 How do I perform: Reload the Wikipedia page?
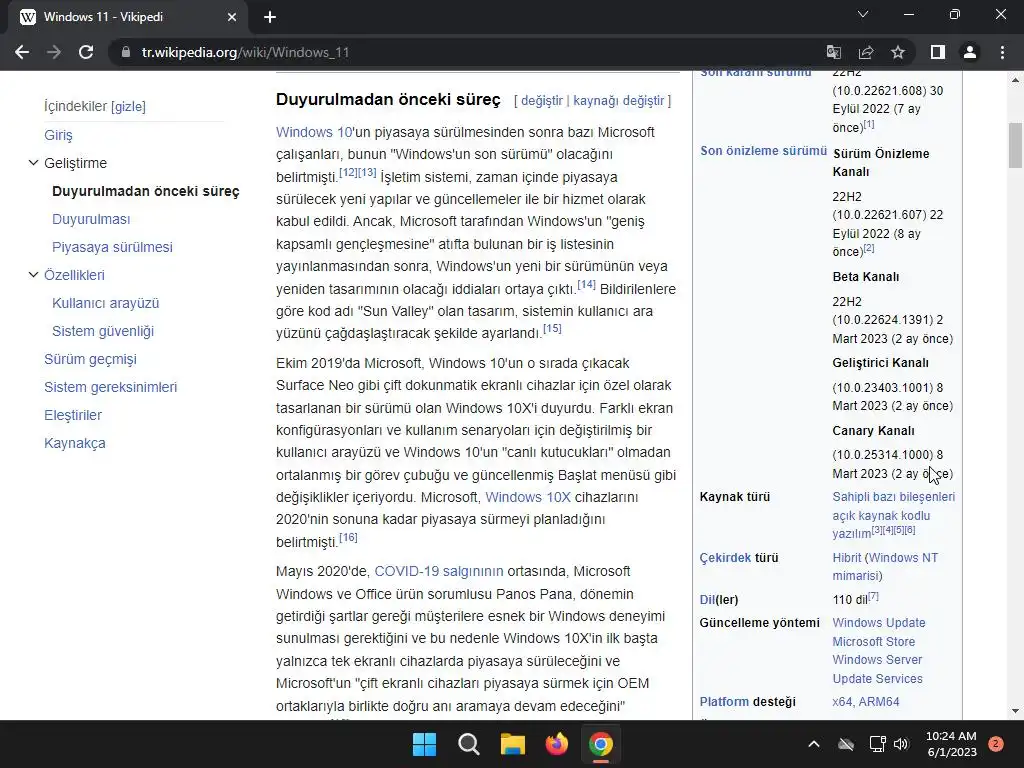(x=86, y=52)
